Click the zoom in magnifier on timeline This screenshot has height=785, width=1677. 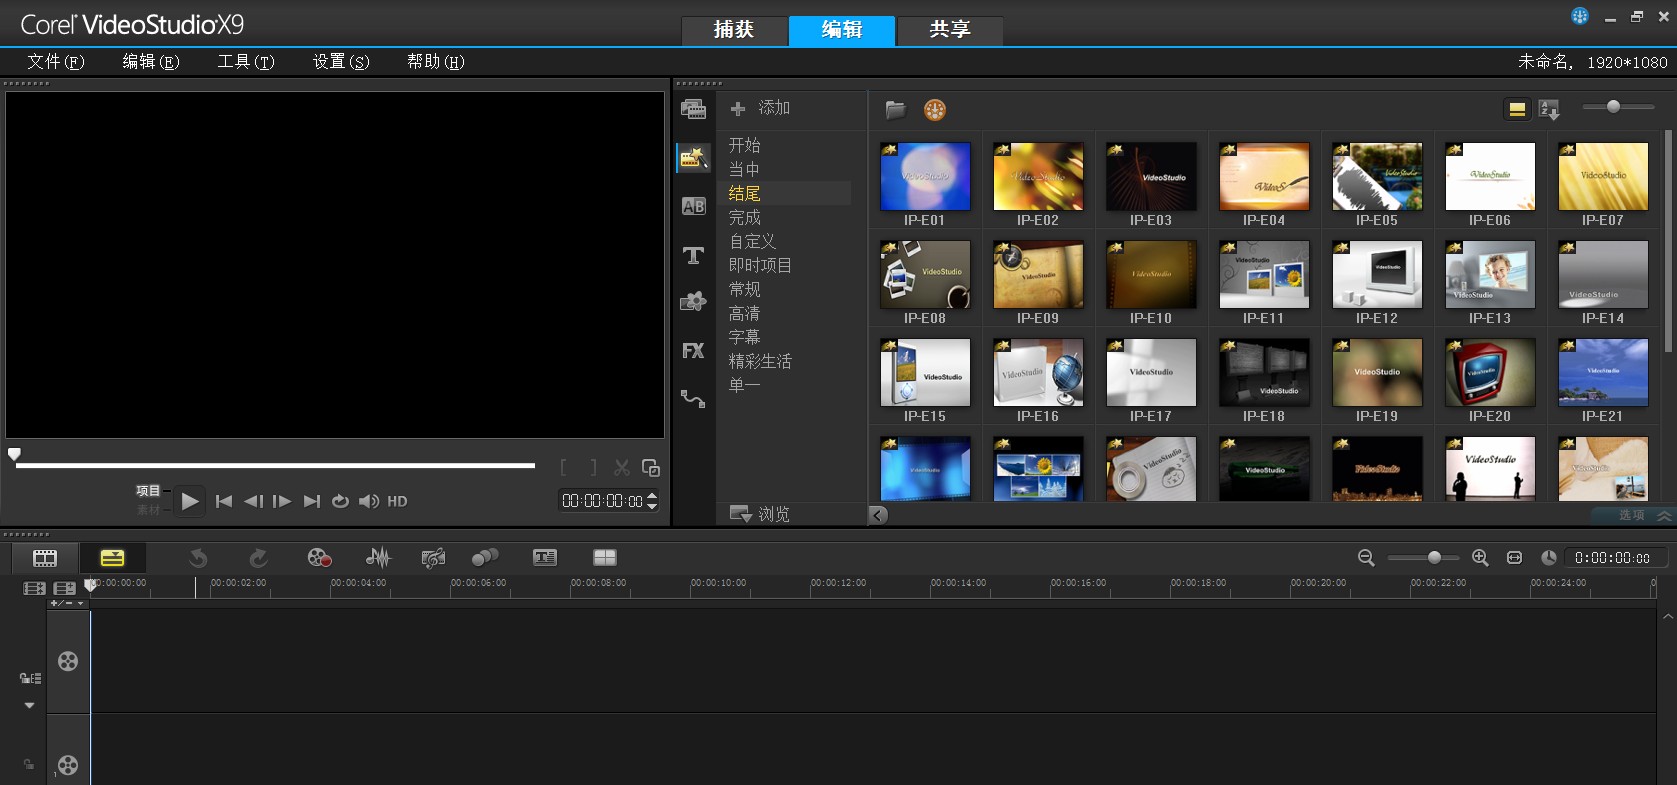click(x=1480, y=558)
